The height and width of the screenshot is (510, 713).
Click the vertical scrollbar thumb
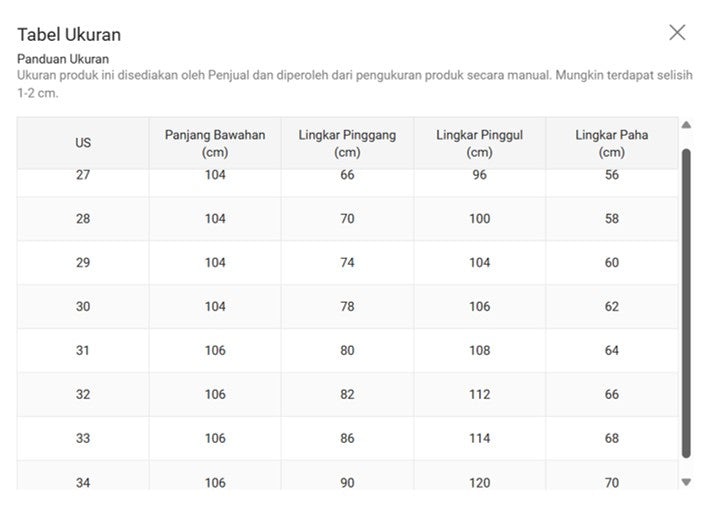coord(686,303)
